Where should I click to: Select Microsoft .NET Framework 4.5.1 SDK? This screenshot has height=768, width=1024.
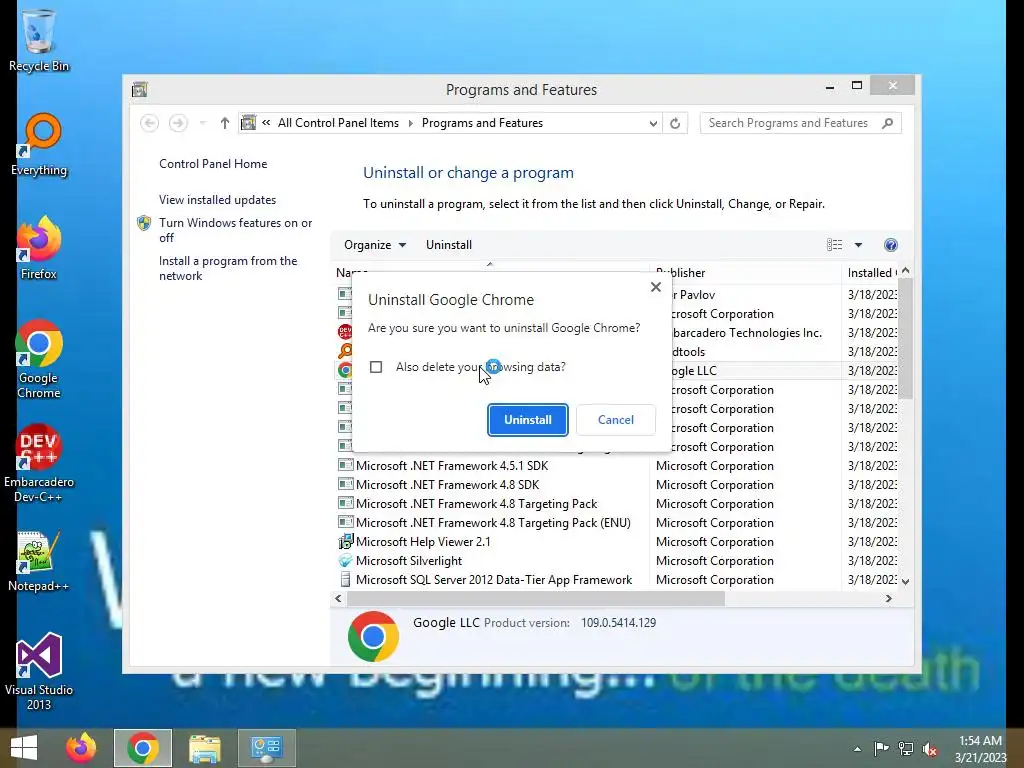coord(452,466)
